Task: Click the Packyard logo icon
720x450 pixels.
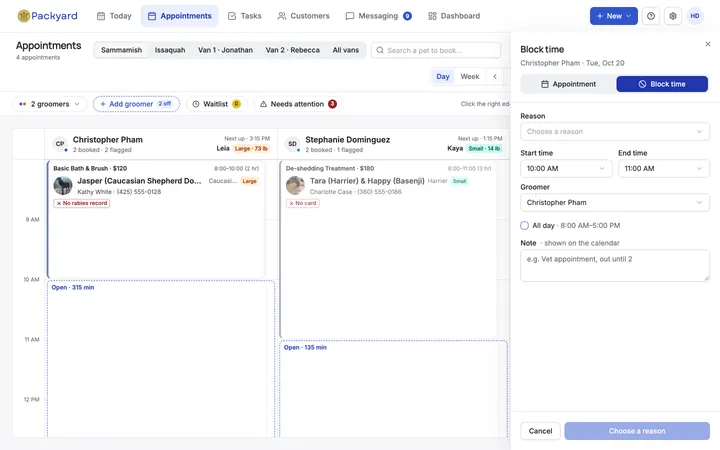Action: (x=23, y=16)
